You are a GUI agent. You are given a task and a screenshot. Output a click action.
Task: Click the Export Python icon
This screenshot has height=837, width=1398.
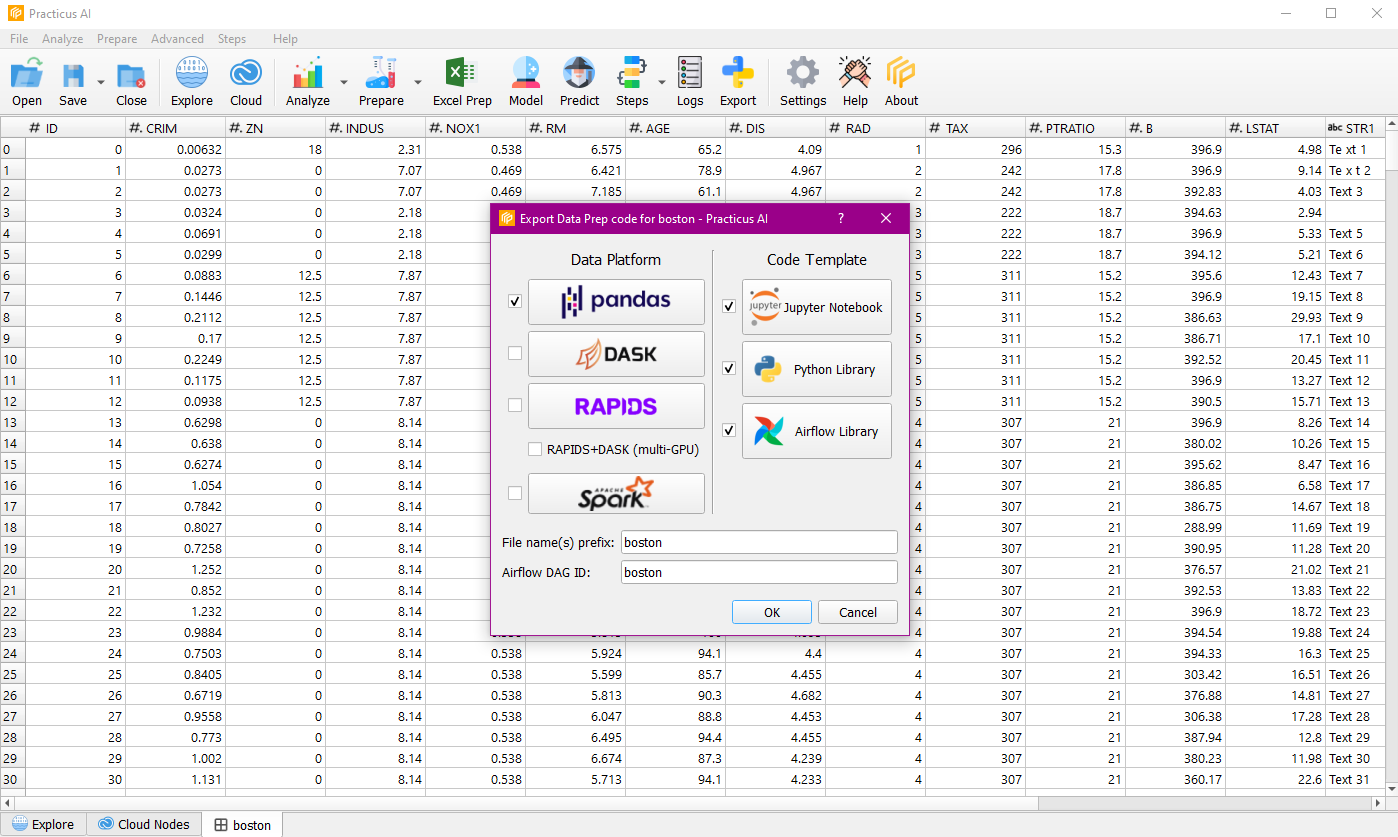pyautogui.click(x=738, y=82)
